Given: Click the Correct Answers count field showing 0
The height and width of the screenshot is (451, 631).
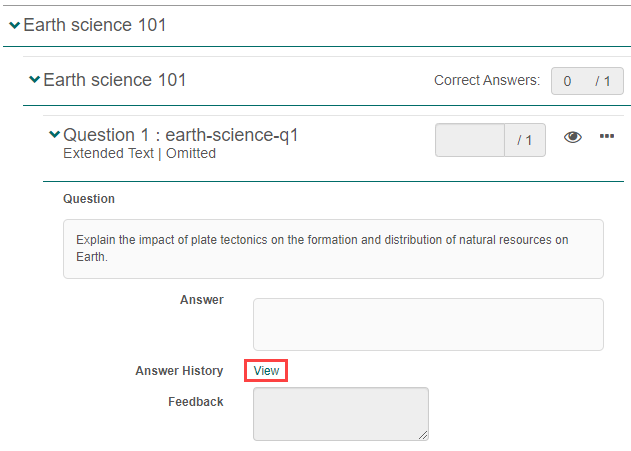Looking at the screenshot, I should coord(568,81).
